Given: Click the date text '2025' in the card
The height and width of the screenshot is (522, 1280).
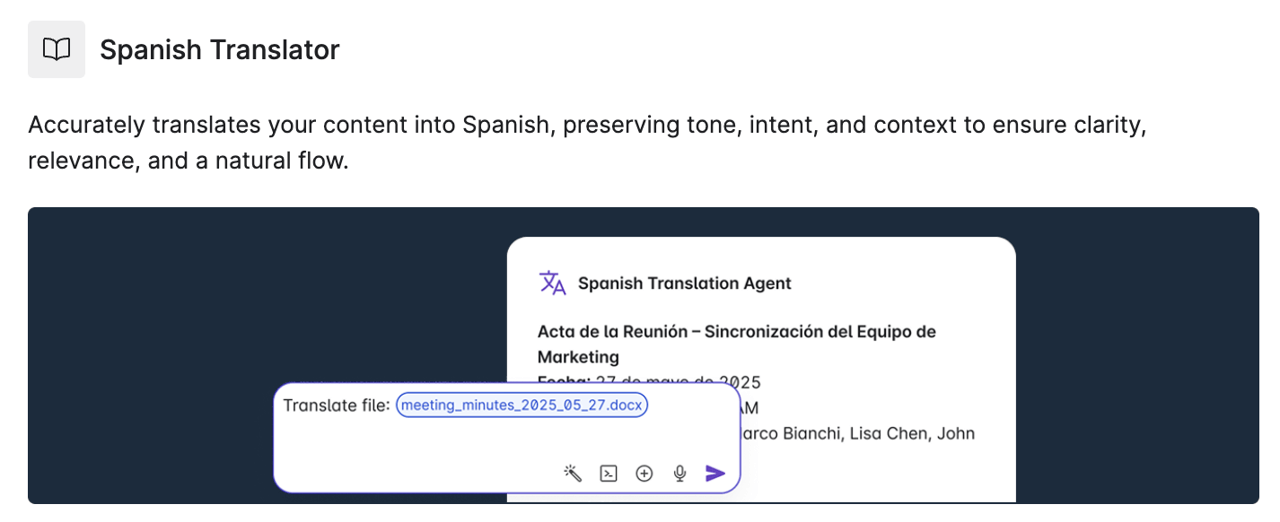Looking at the screenshot, I should (739, 382).
